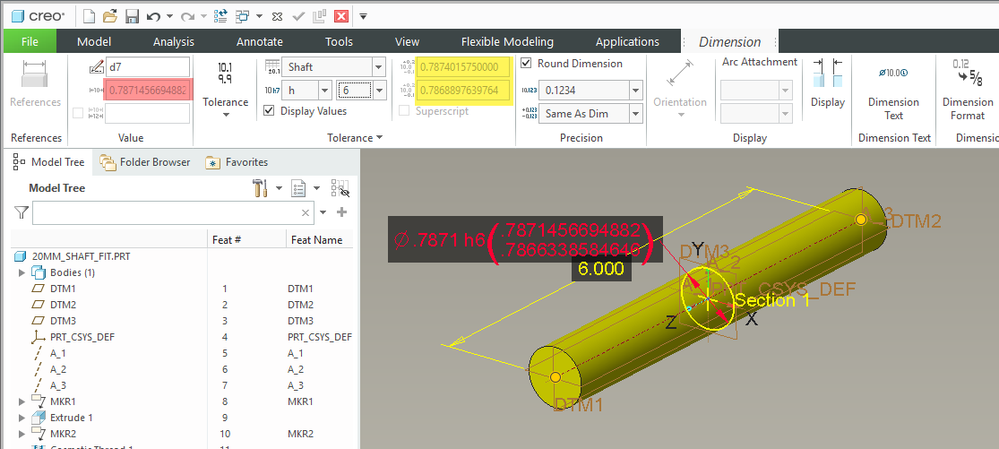Image resolution: width=999 pixels, height=449 pixels.
Task: Open the Dimension Text tool
Action: 893,88
